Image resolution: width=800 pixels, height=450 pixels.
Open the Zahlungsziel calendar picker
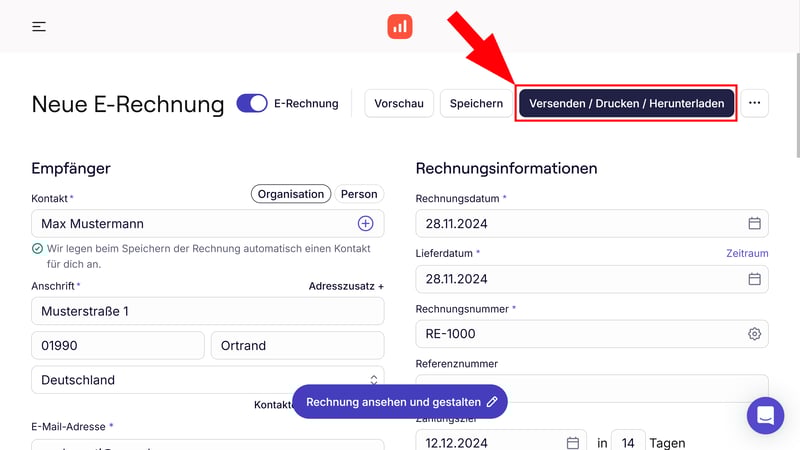coord(573,443)
